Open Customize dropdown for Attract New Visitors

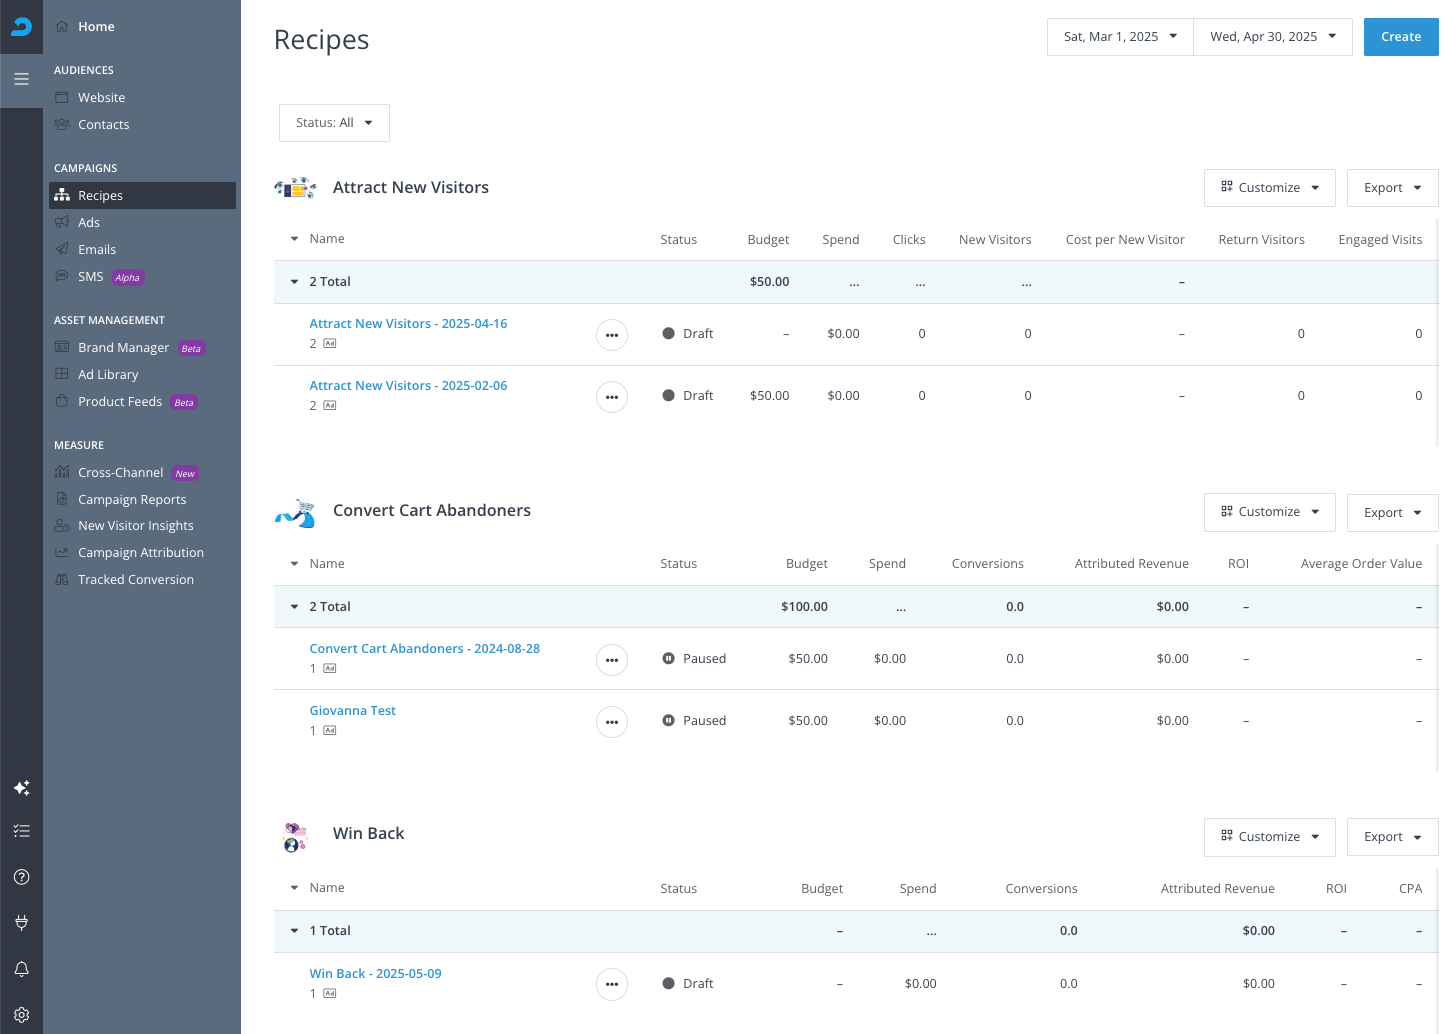pyautogui.click(x=1270, y=188)
